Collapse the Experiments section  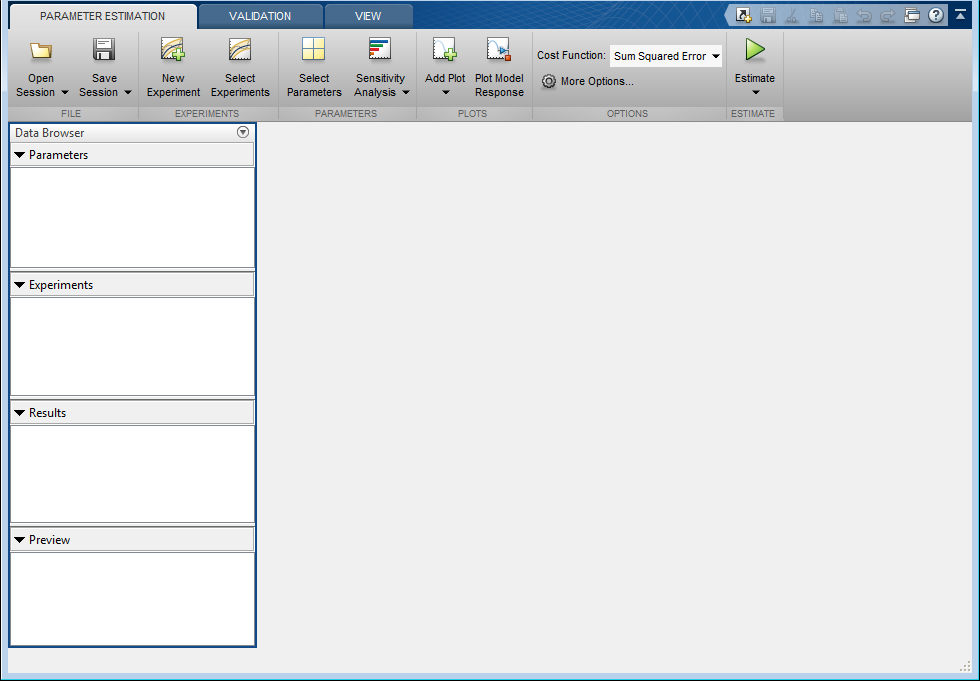click(x=19, y=285)
